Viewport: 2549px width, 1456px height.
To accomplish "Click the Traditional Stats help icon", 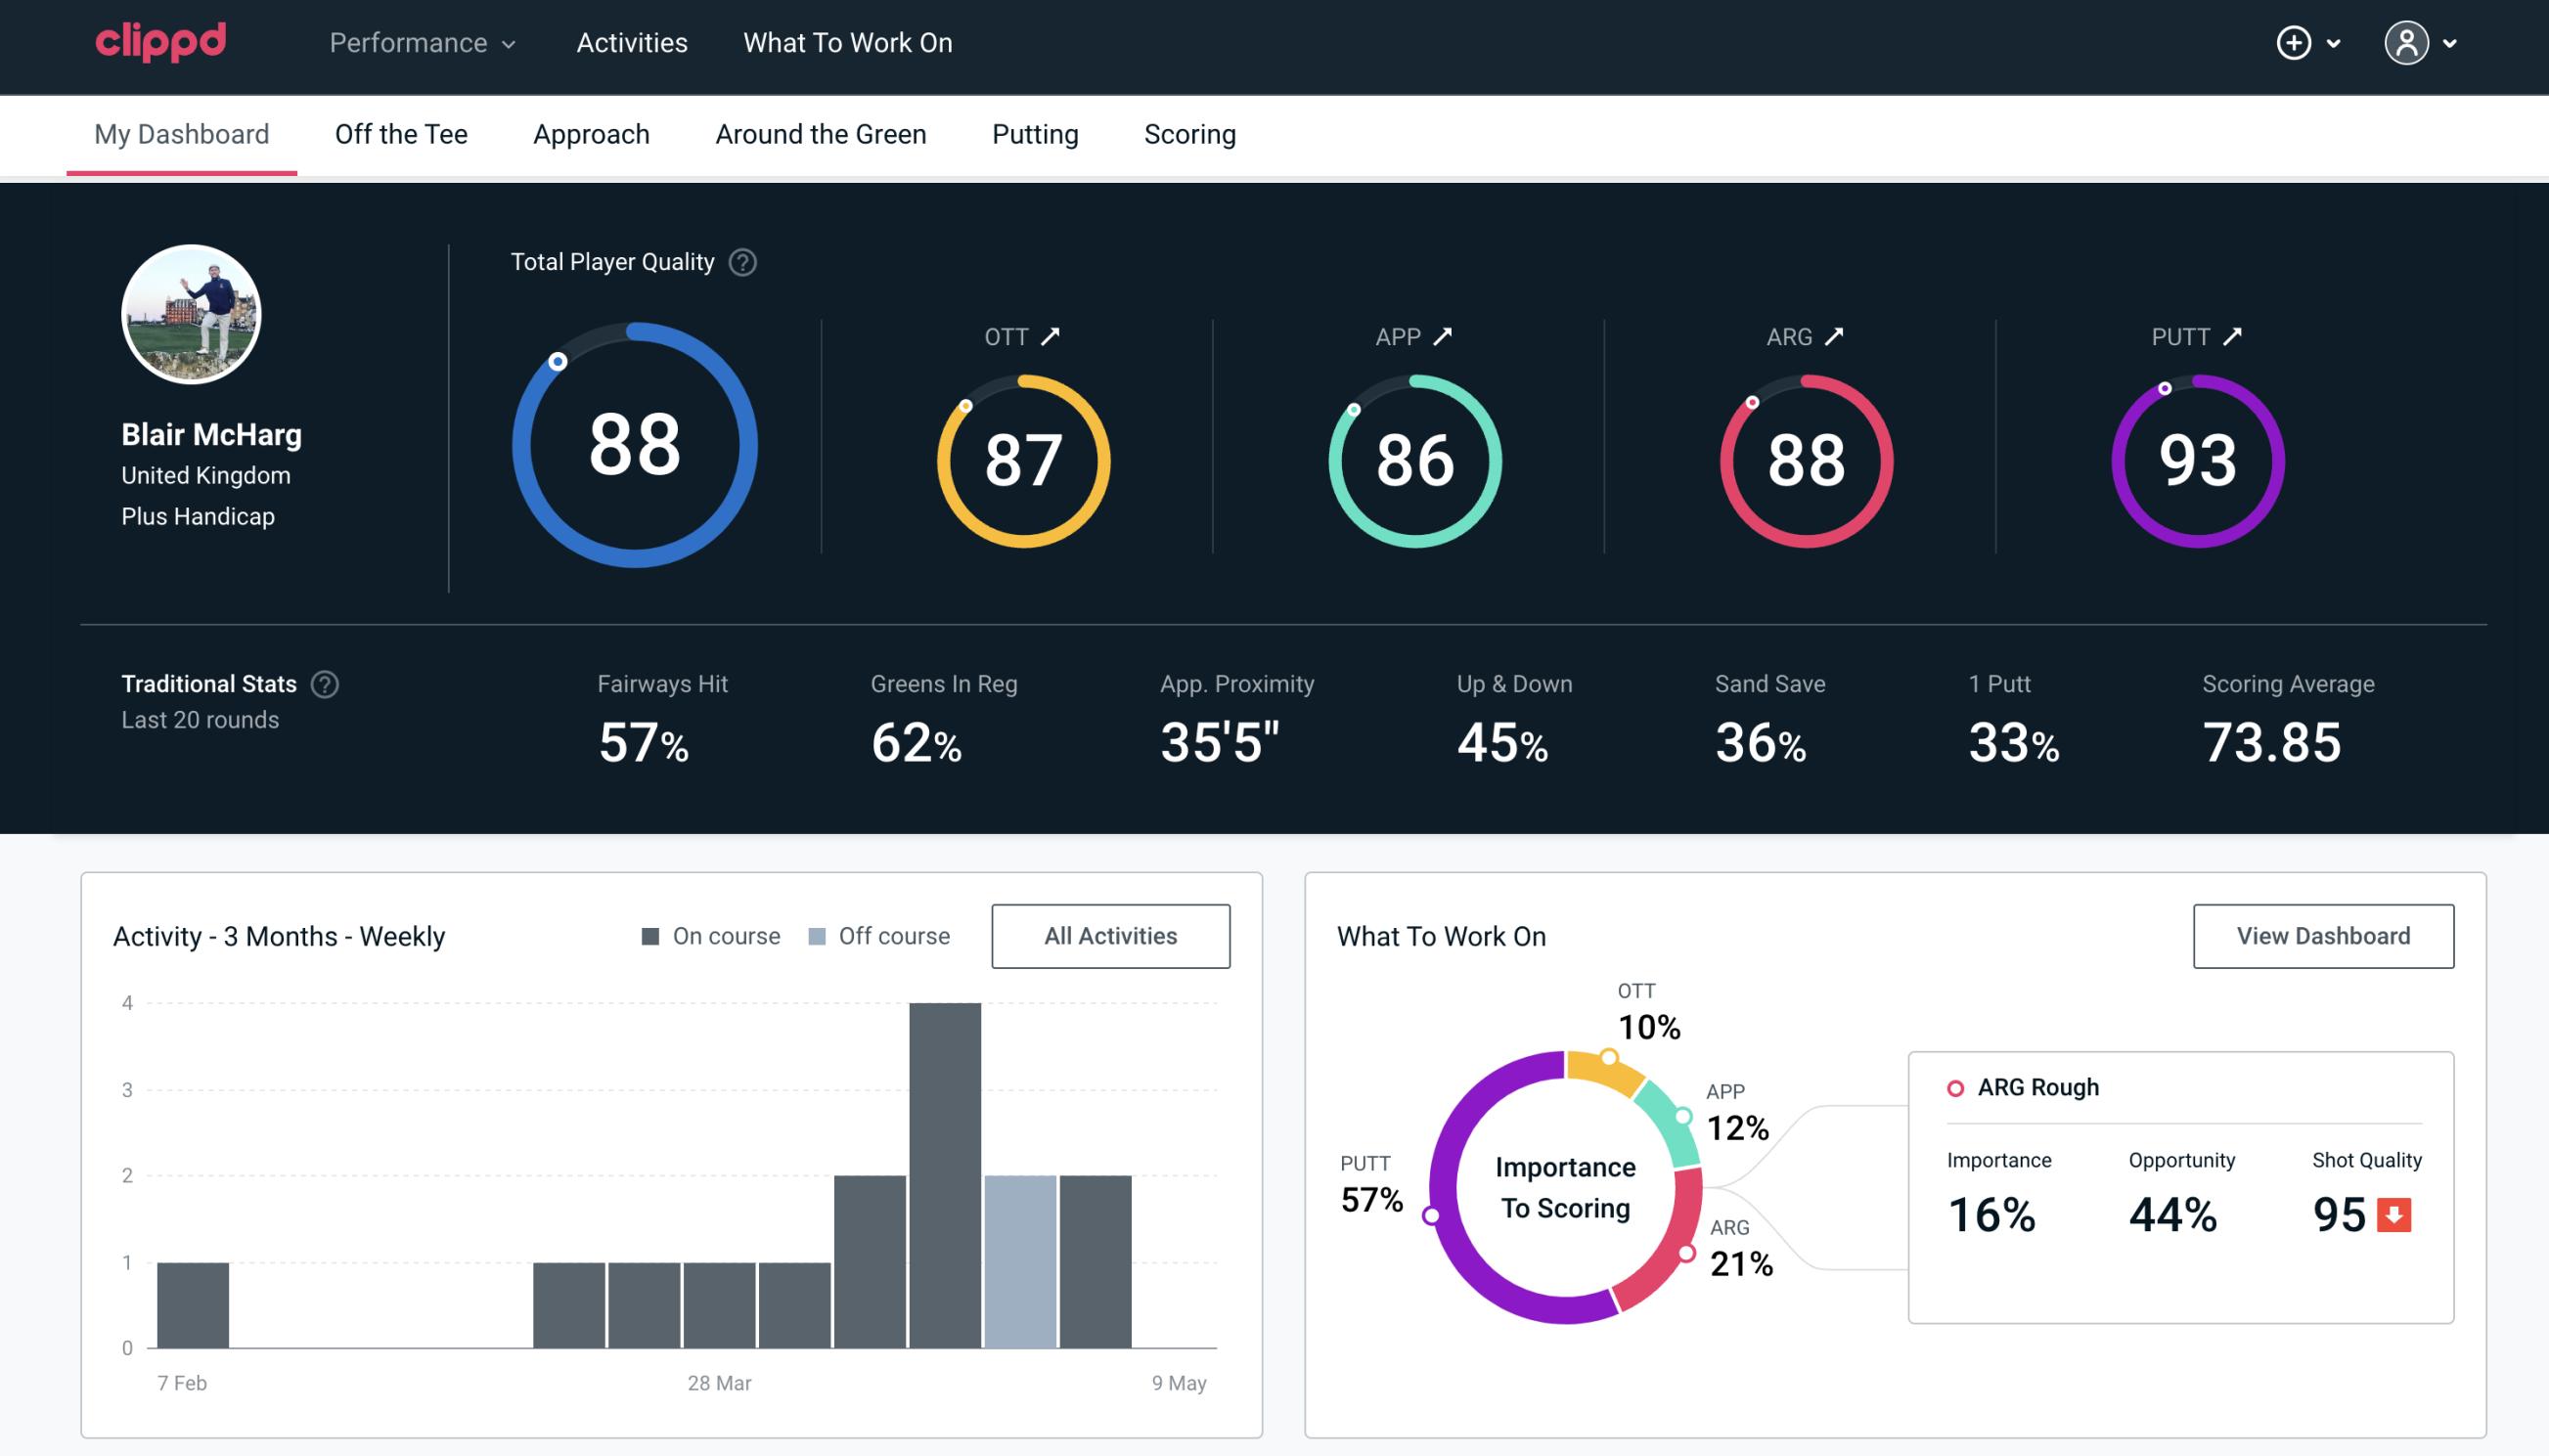I will click(322, 683).
